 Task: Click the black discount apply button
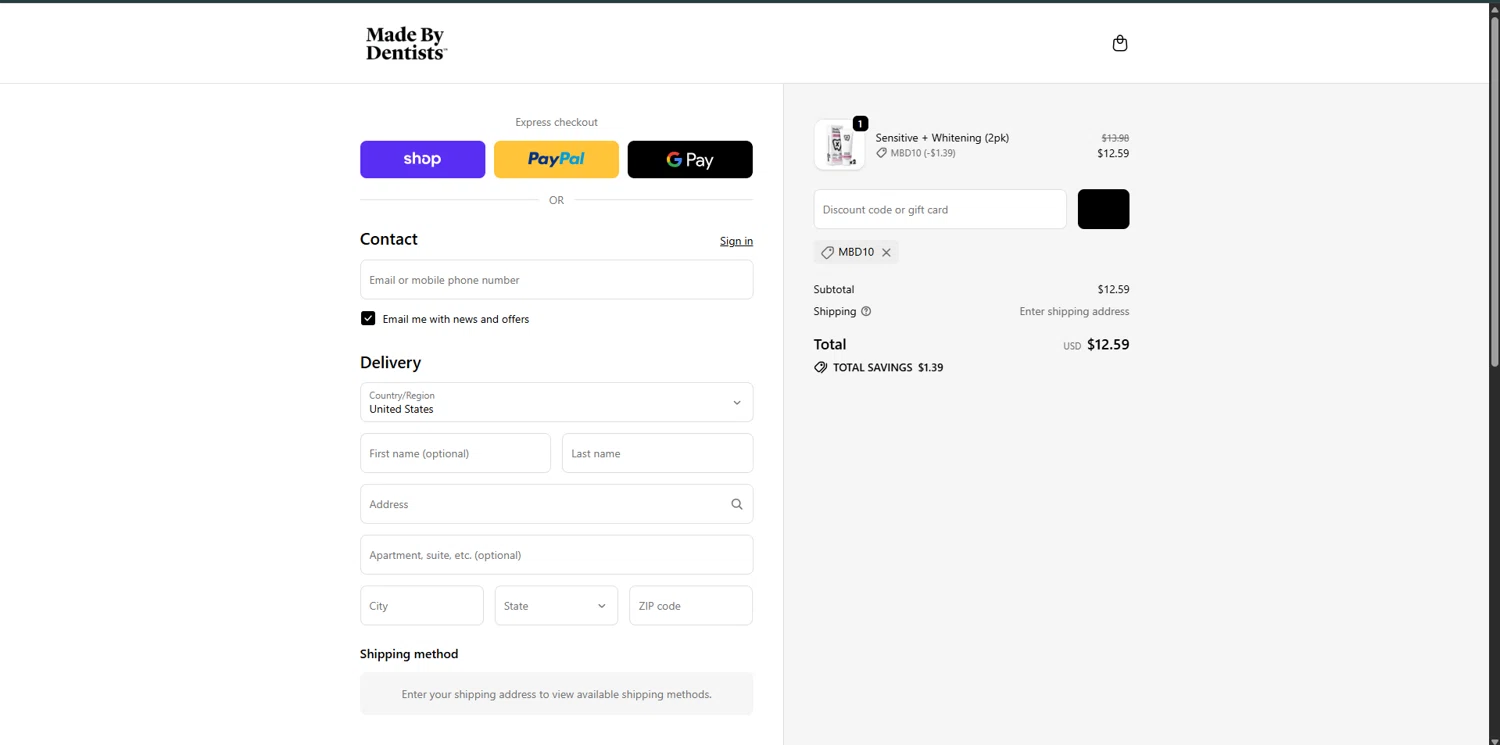tap(1103, 209)
